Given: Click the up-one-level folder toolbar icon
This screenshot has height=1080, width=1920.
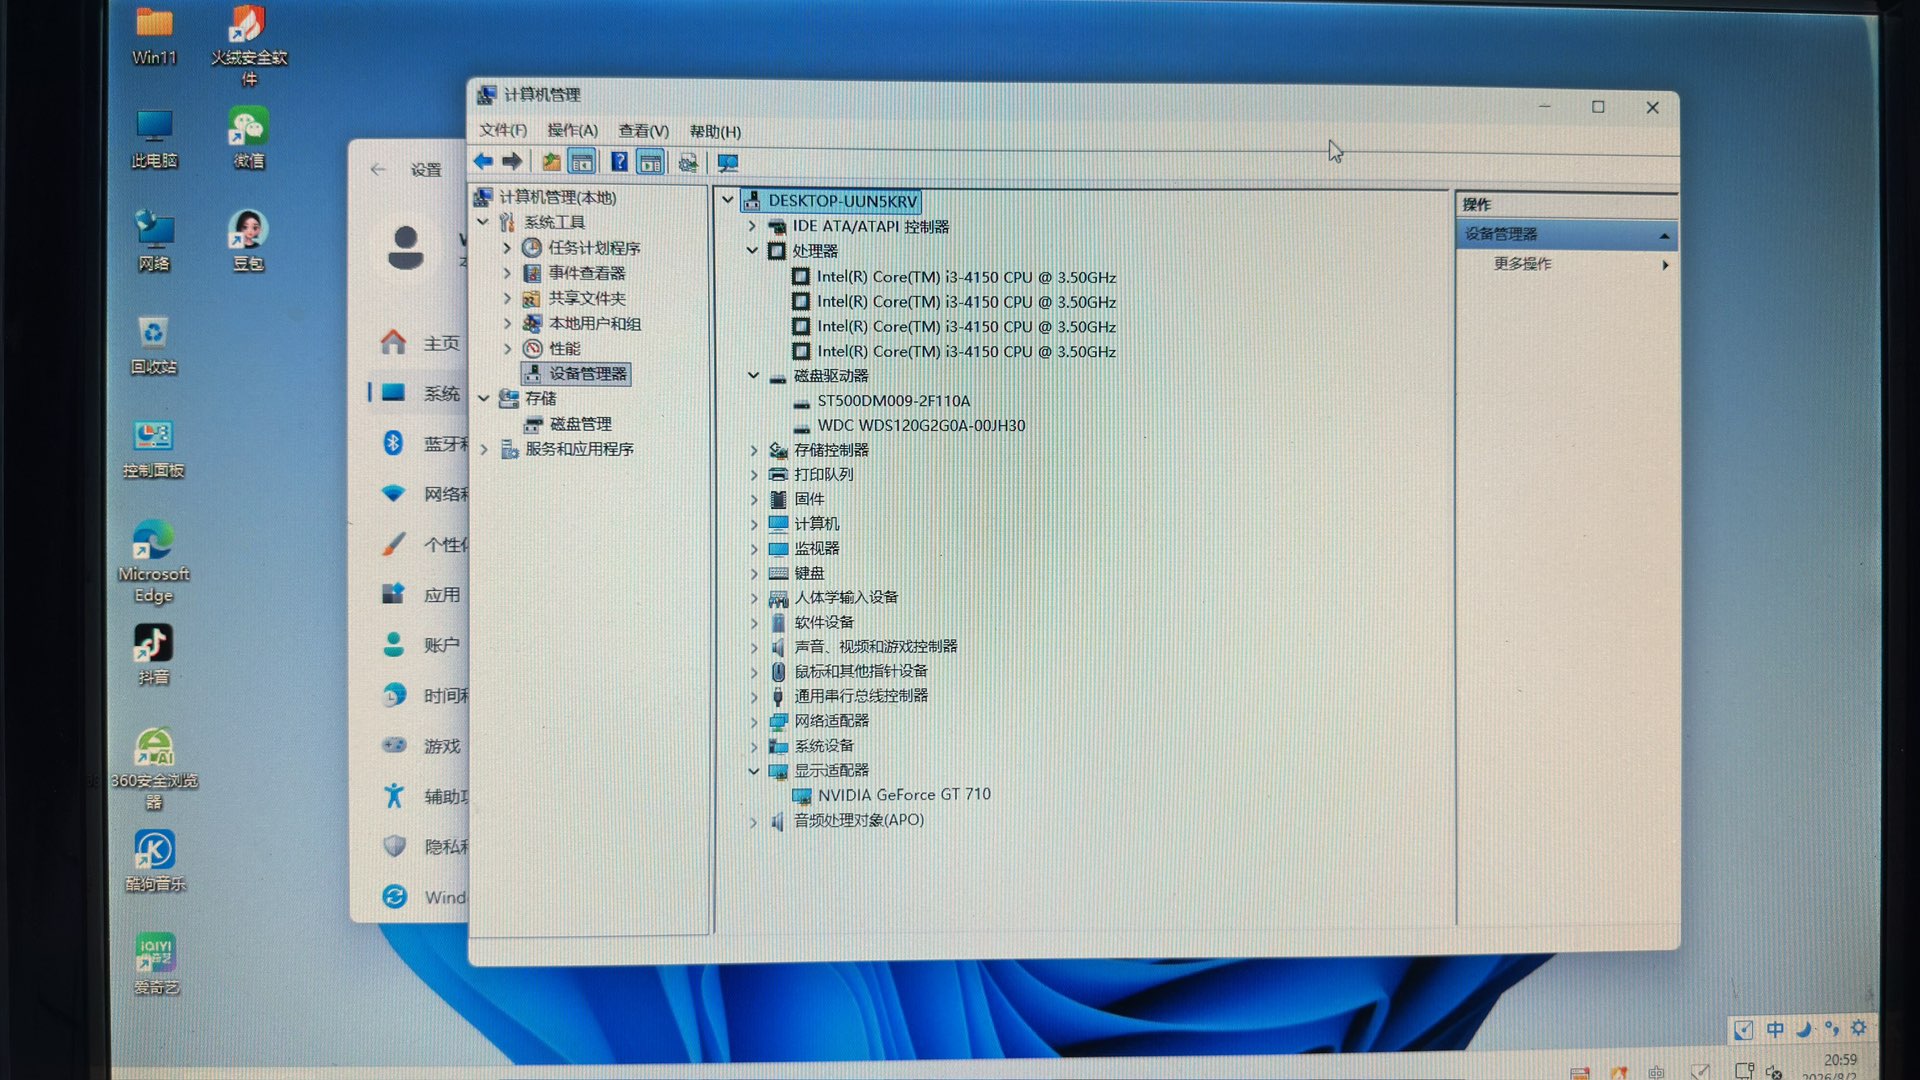Looking at the screenshot, I should pos(551,162).
